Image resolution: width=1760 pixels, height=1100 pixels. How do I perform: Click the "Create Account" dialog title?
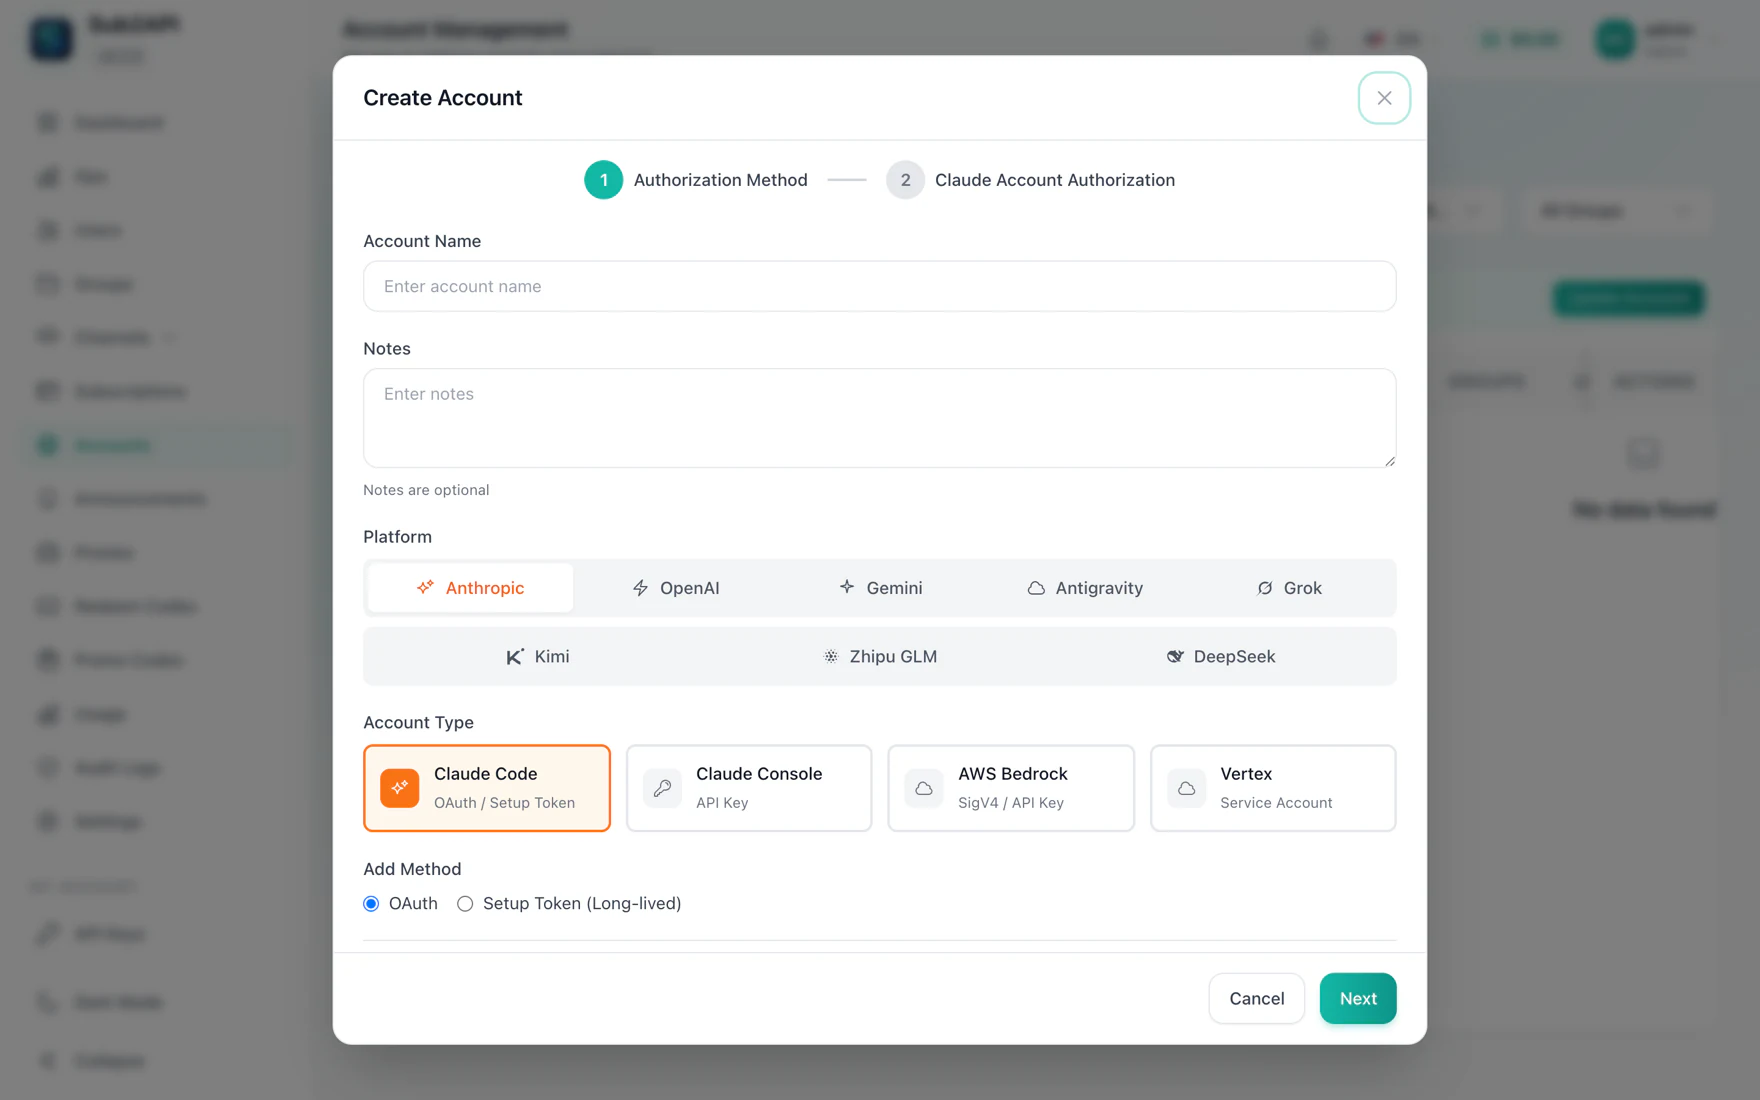pyautogui.click(x=443, y=98)
